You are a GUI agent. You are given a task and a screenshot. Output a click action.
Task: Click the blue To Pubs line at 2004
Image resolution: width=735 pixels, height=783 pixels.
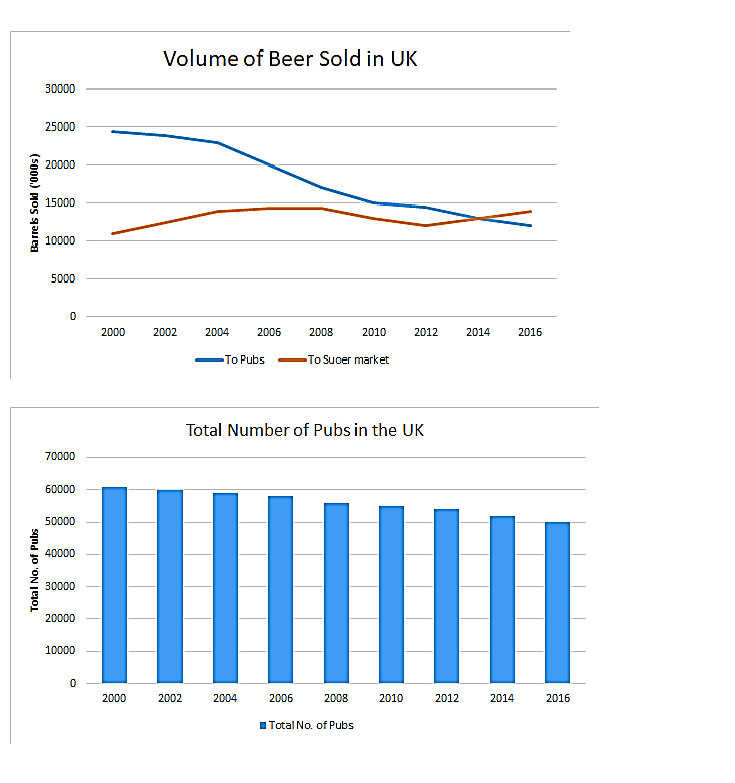point(217,142)
